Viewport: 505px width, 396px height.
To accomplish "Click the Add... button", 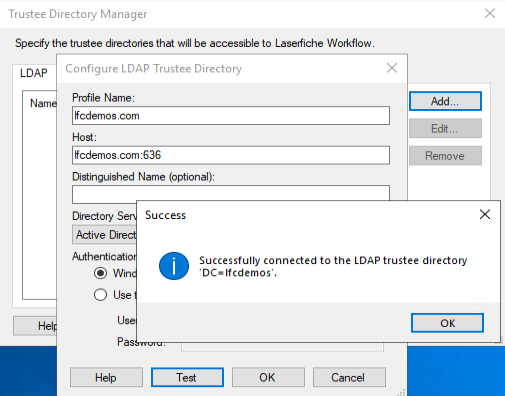I will [x=445, y=101].
